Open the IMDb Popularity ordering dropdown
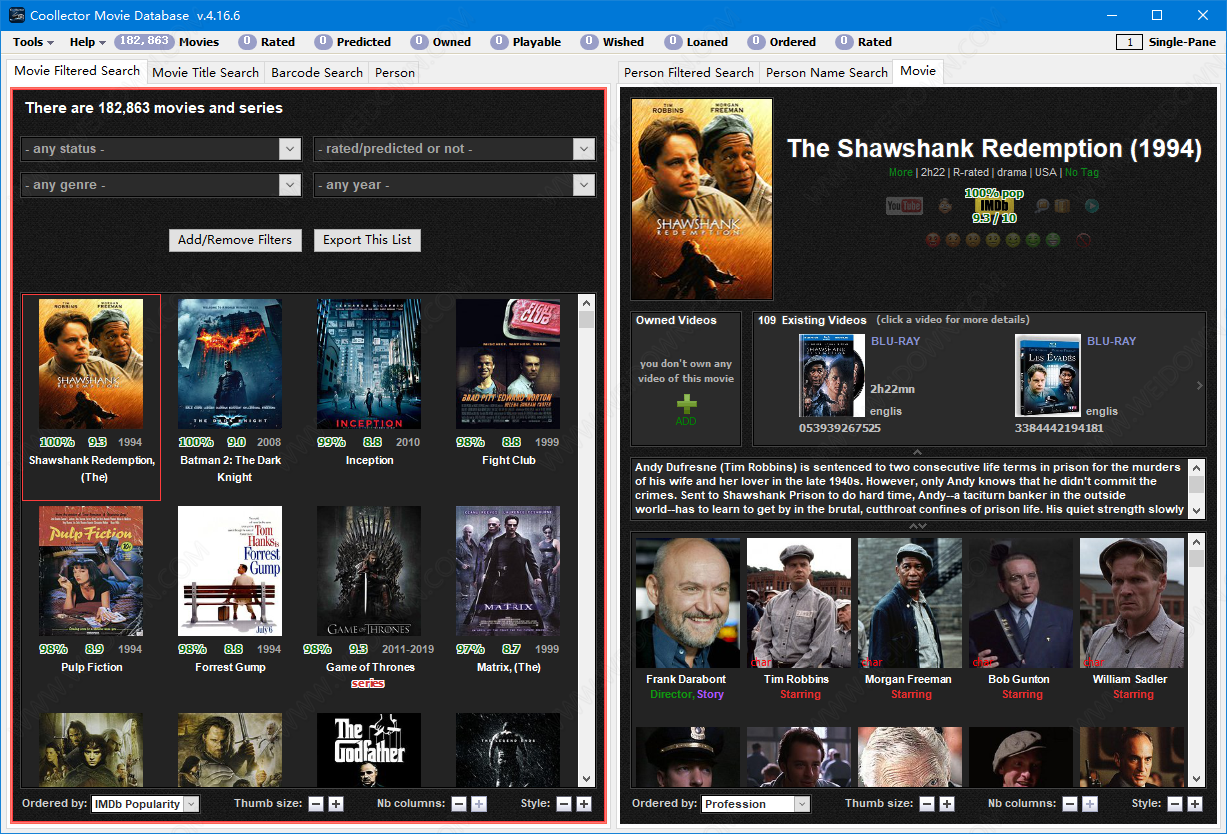 145,804
